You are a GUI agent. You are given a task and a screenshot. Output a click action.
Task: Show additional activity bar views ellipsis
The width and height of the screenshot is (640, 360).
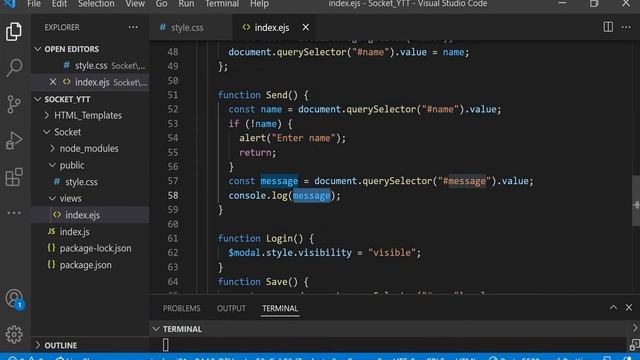[14, 213]
